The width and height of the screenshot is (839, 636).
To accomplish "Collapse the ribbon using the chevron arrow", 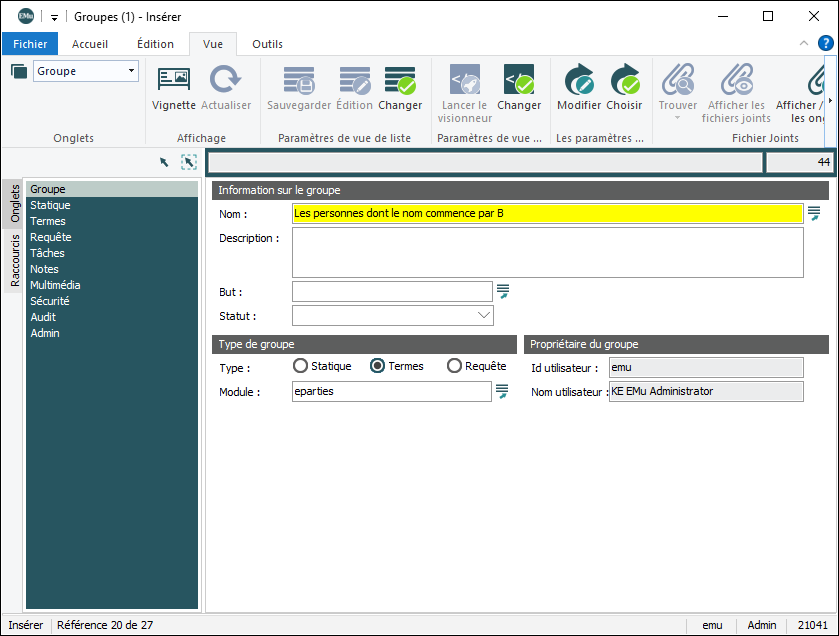I will pyautogui.click(x=803, y=44).
